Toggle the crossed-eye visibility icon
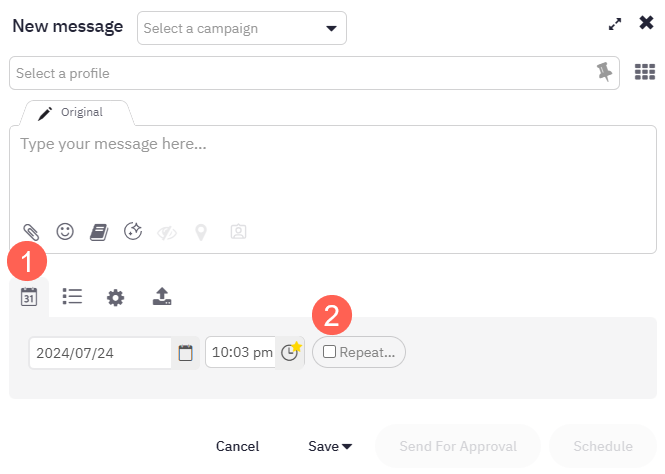Image resolution: width=665 pixels, height=474 pixels. coord(167,233)
